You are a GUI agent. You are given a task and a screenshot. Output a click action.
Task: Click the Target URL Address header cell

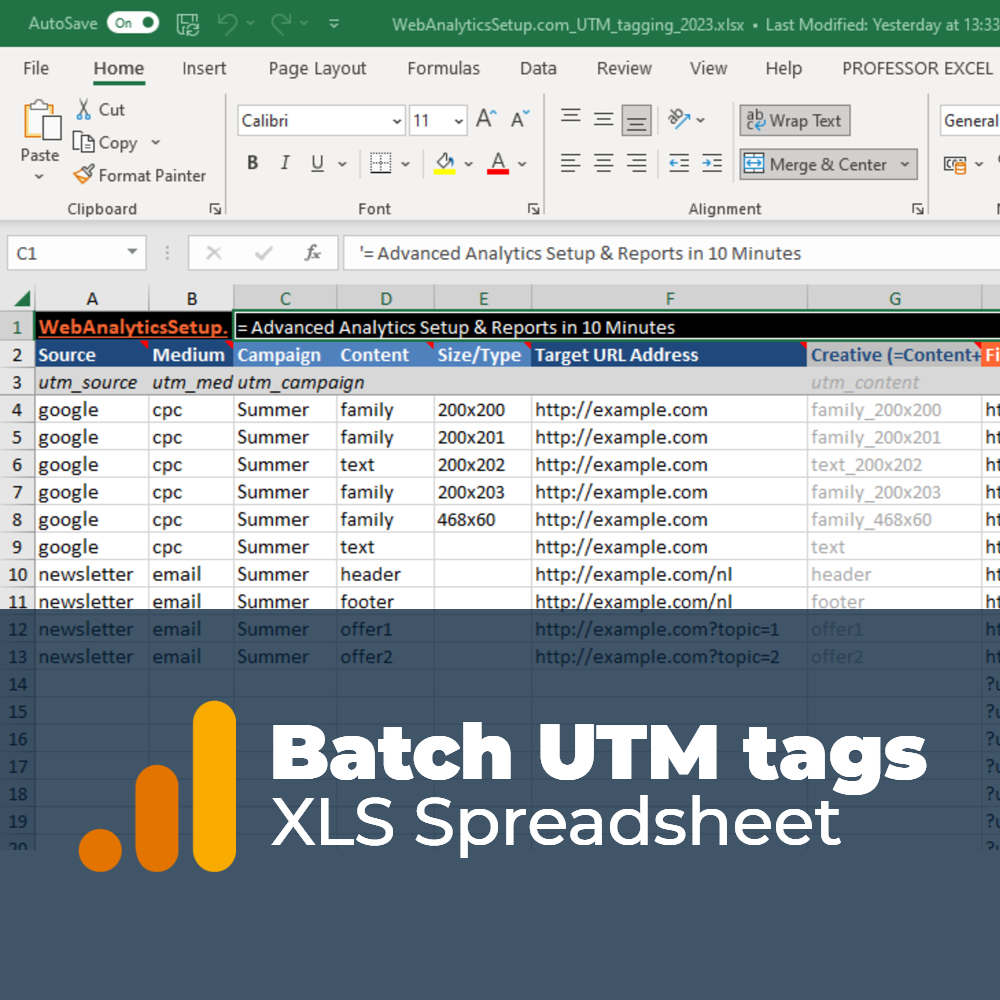669,355
